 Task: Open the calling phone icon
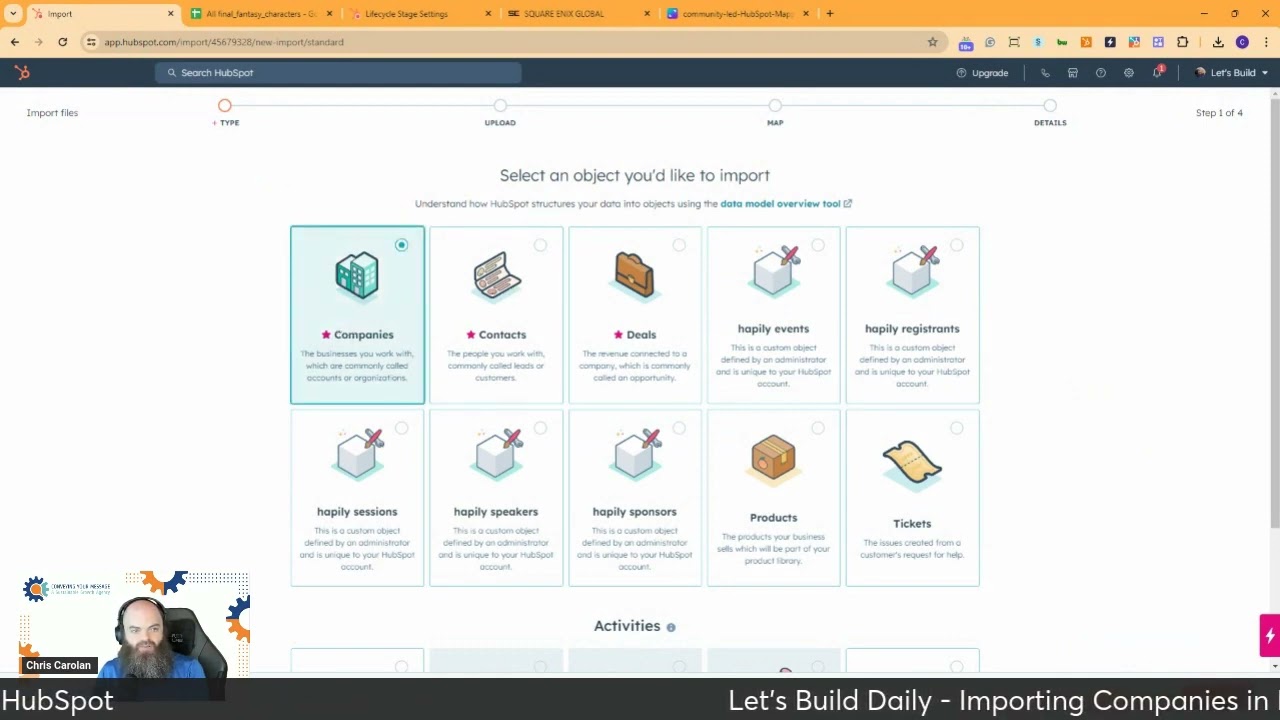(1045, 73)
